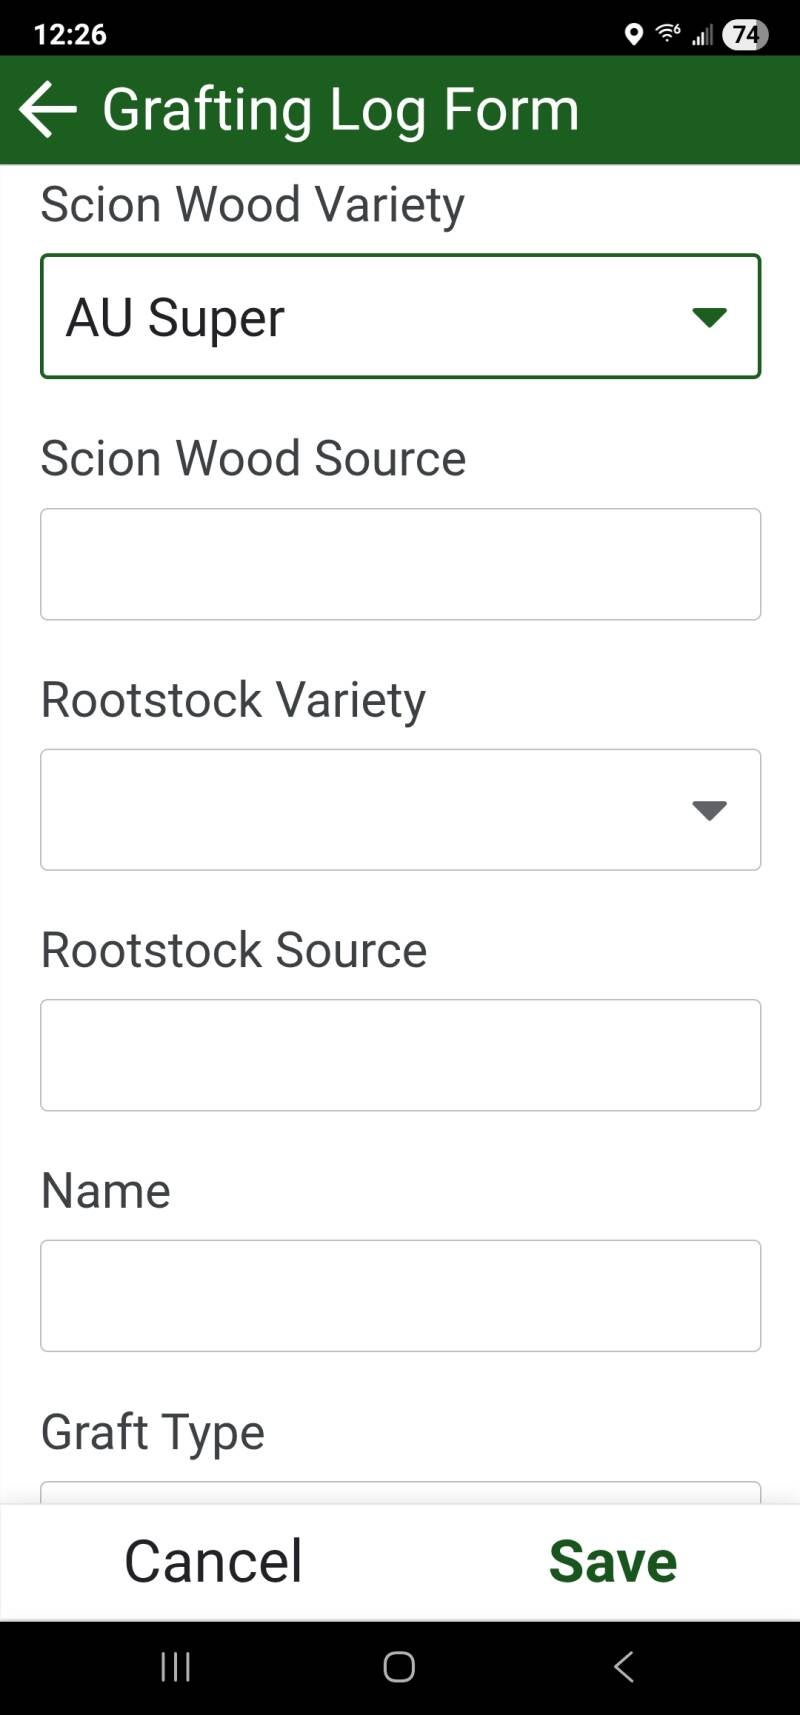Tap the cellular signal strength icon
This screenshot has width=800, height=1715.
[x=703, y=35]
